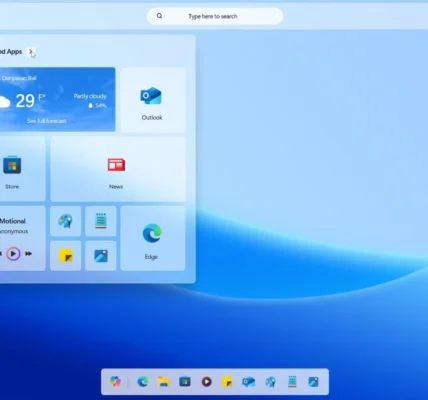Open Copilot from the taskbar

115,381
